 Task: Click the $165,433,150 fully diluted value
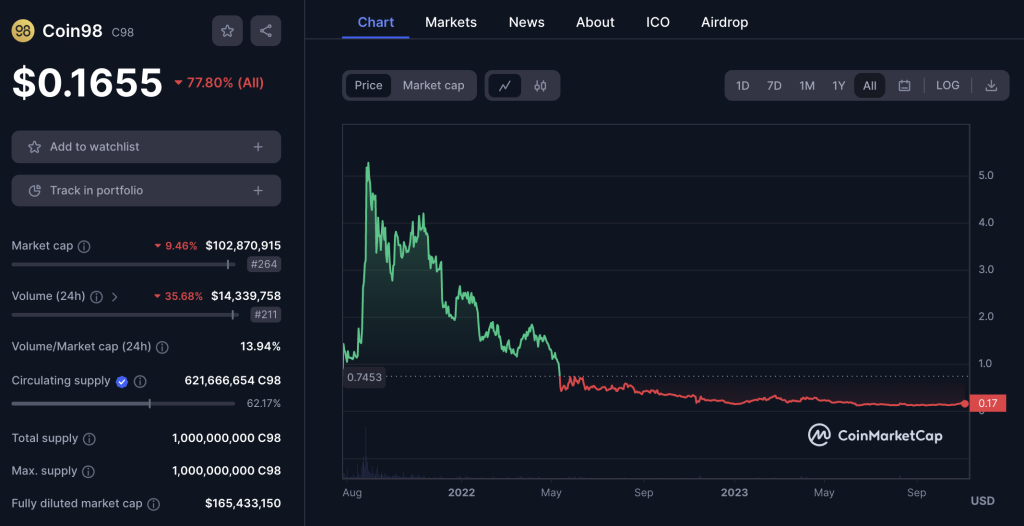point(243,504)
